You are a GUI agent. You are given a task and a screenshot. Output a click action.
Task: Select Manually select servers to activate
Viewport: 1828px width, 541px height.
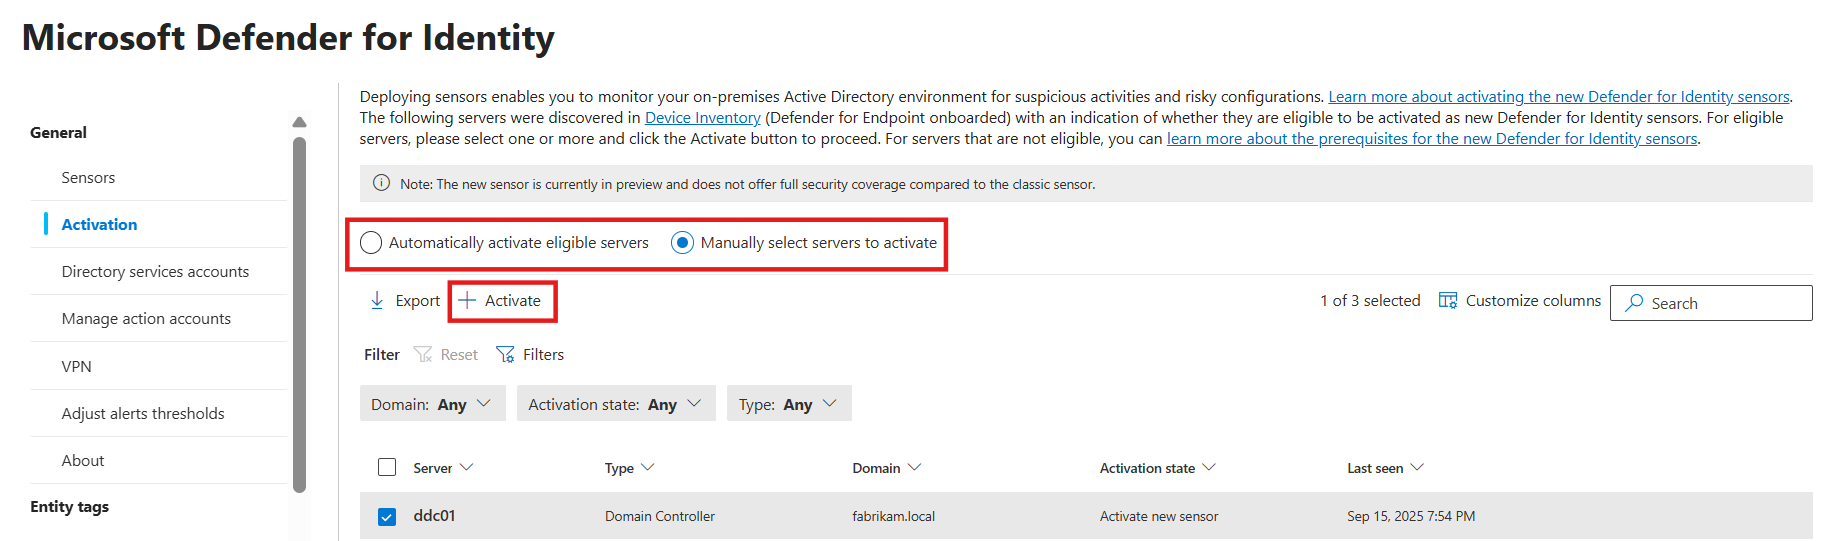pos(682,243)
